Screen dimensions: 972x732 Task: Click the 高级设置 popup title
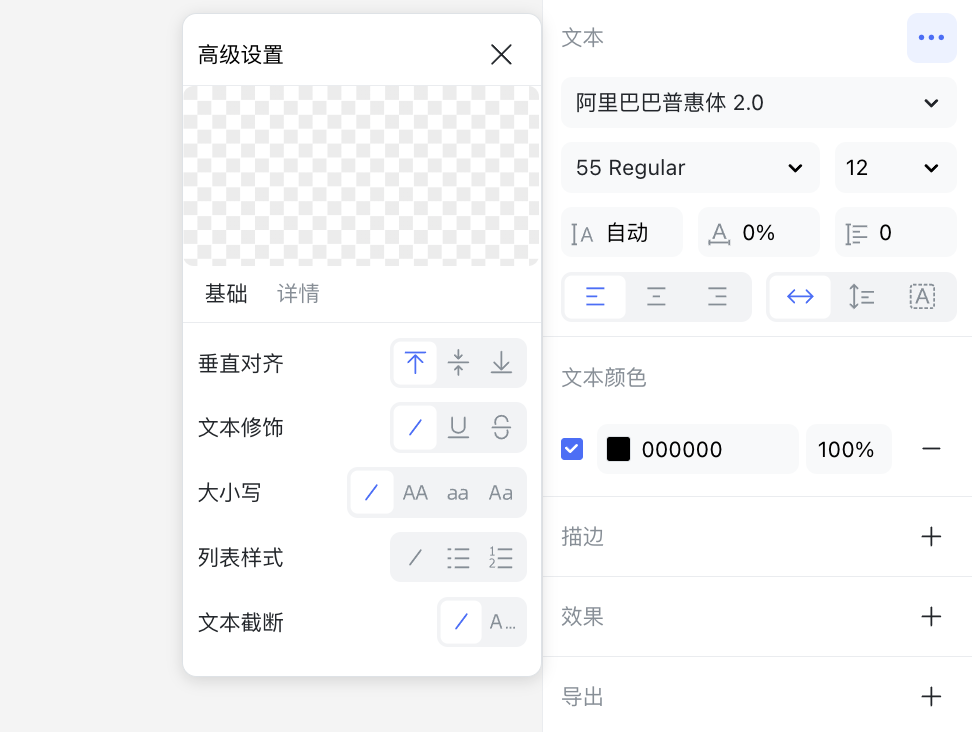tap(241, 55)
